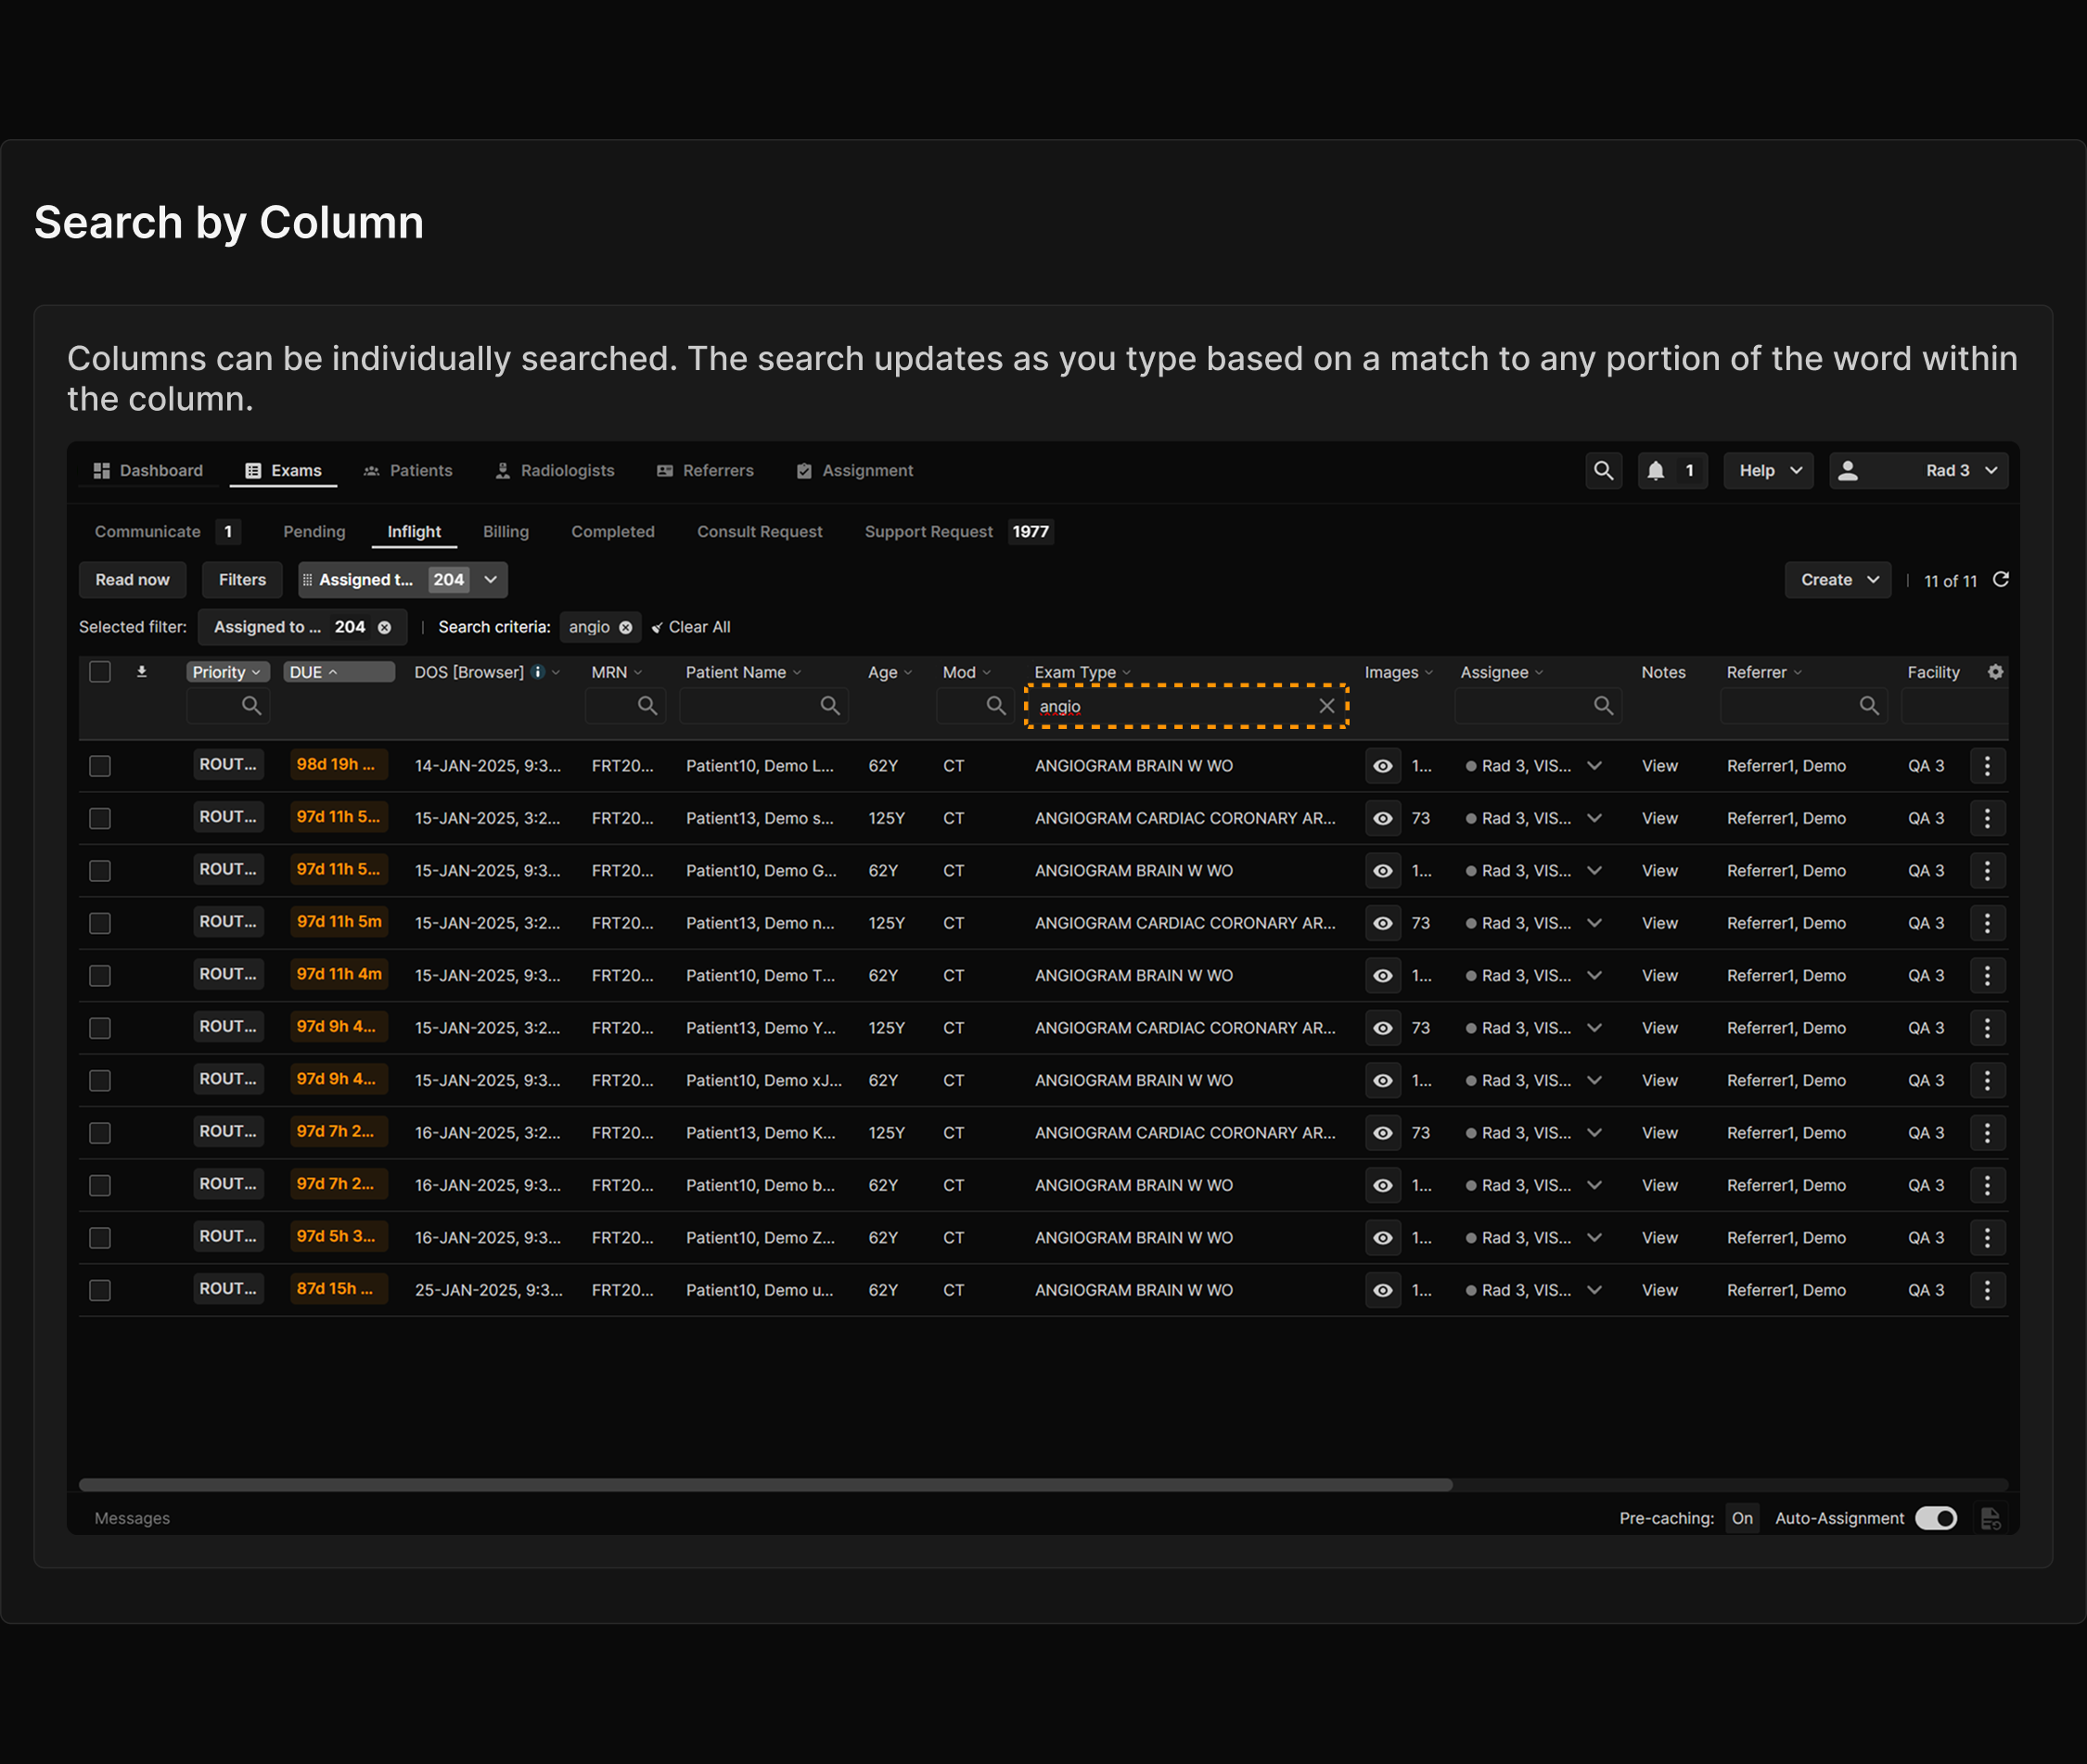Viewport: 2087px width, 1764px height.
Task: Check the 97d 5h 3 exam row checkbox
Action: coord(100,1238)
